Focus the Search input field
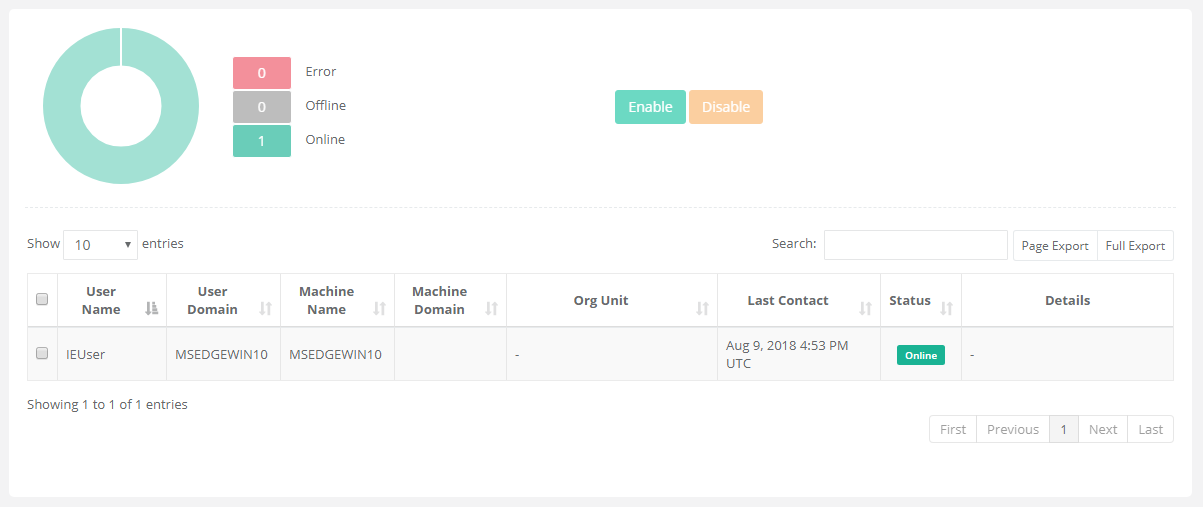The height and width of the screenshot is (507, 1203). tap(915, 245)
